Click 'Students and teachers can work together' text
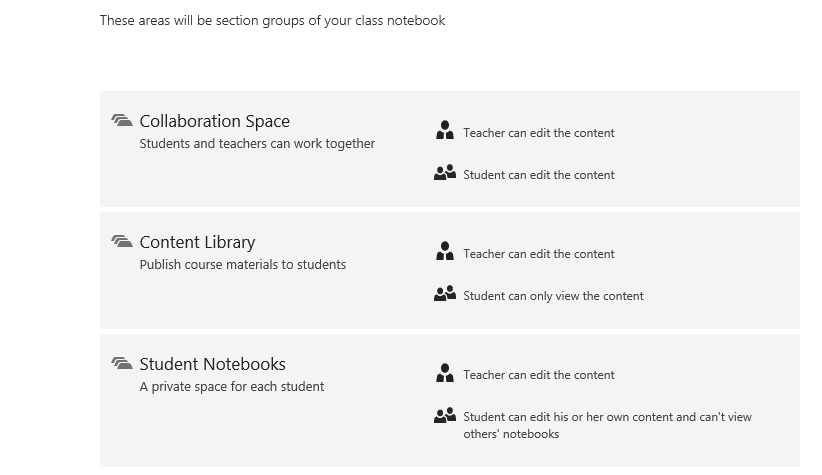Viewport: 822px width, 475px height. 257,144
